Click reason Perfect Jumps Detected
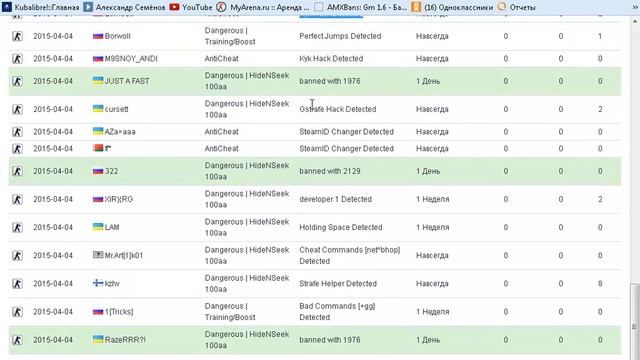The width and height of the screenshot is (640, 360). 340,36
